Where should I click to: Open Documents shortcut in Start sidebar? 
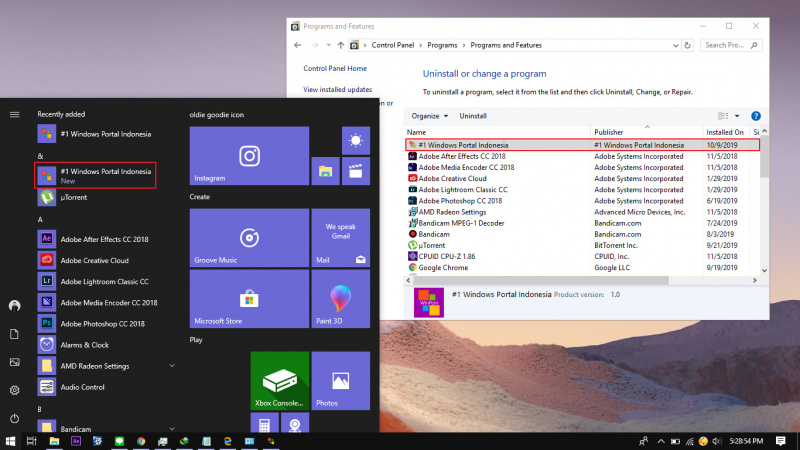(x=14, y=334)
